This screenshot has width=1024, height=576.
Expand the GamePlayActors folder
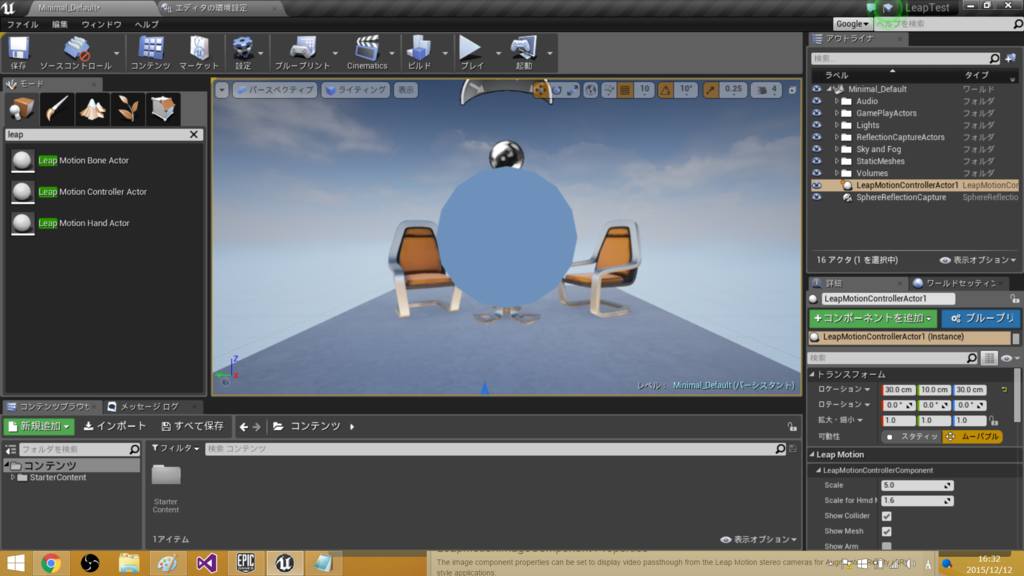[x=837, y=114]
